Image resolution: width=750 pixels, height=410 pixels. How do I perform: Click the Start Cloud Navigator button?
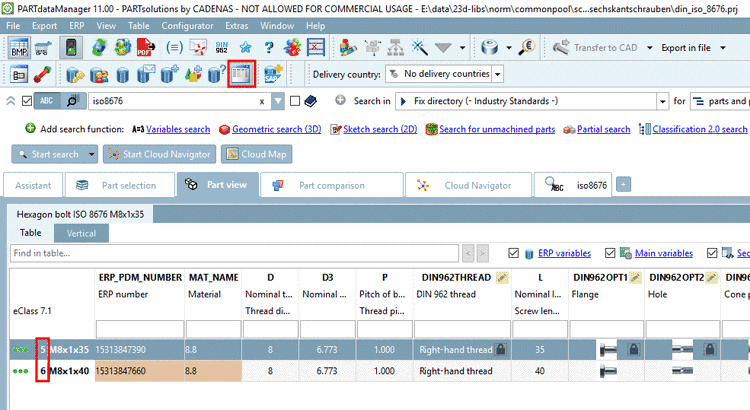pos(159,155)
